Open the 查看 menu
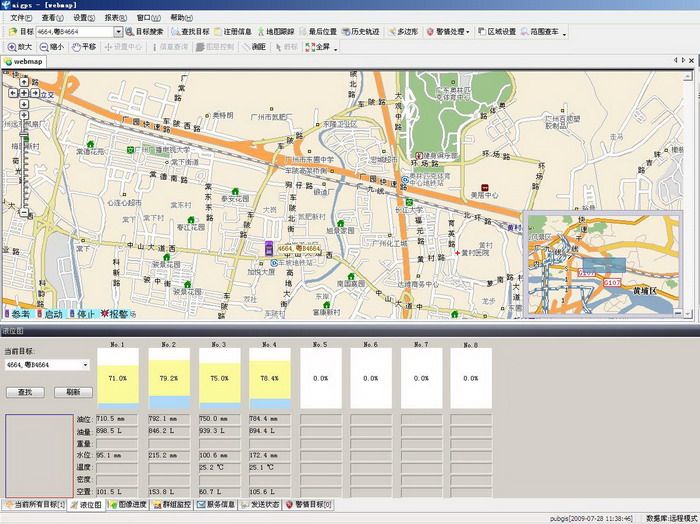The height and width of the screenshot is (524, 700). [x=53, y=17]
